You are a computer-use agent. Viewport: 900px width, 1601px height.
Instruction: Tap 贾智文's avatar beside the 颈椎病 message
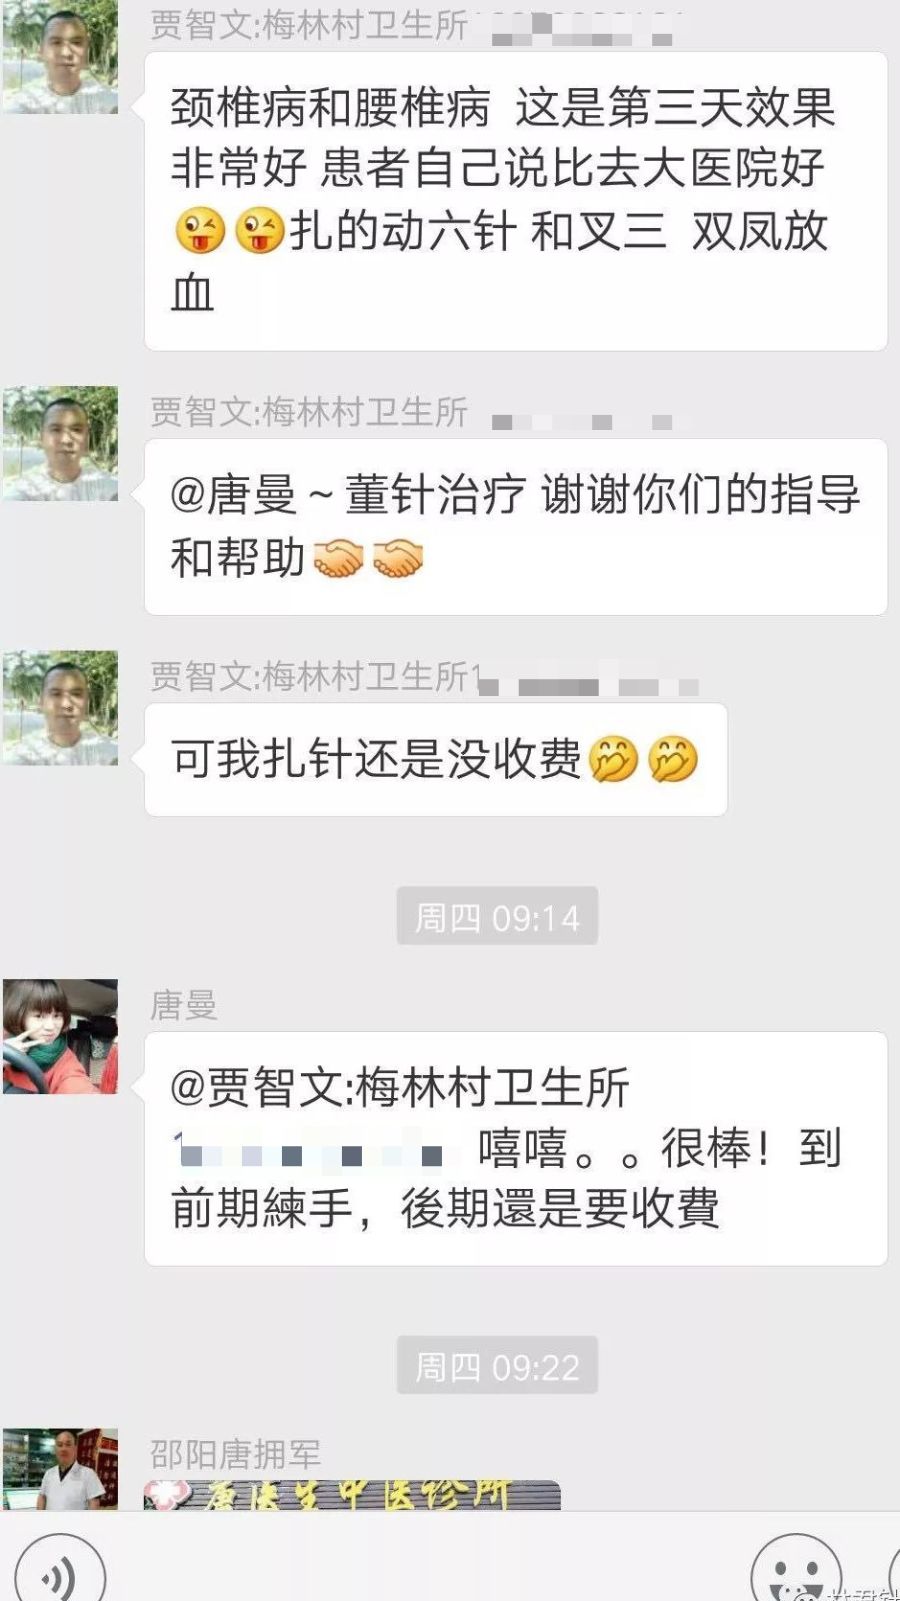61,57
